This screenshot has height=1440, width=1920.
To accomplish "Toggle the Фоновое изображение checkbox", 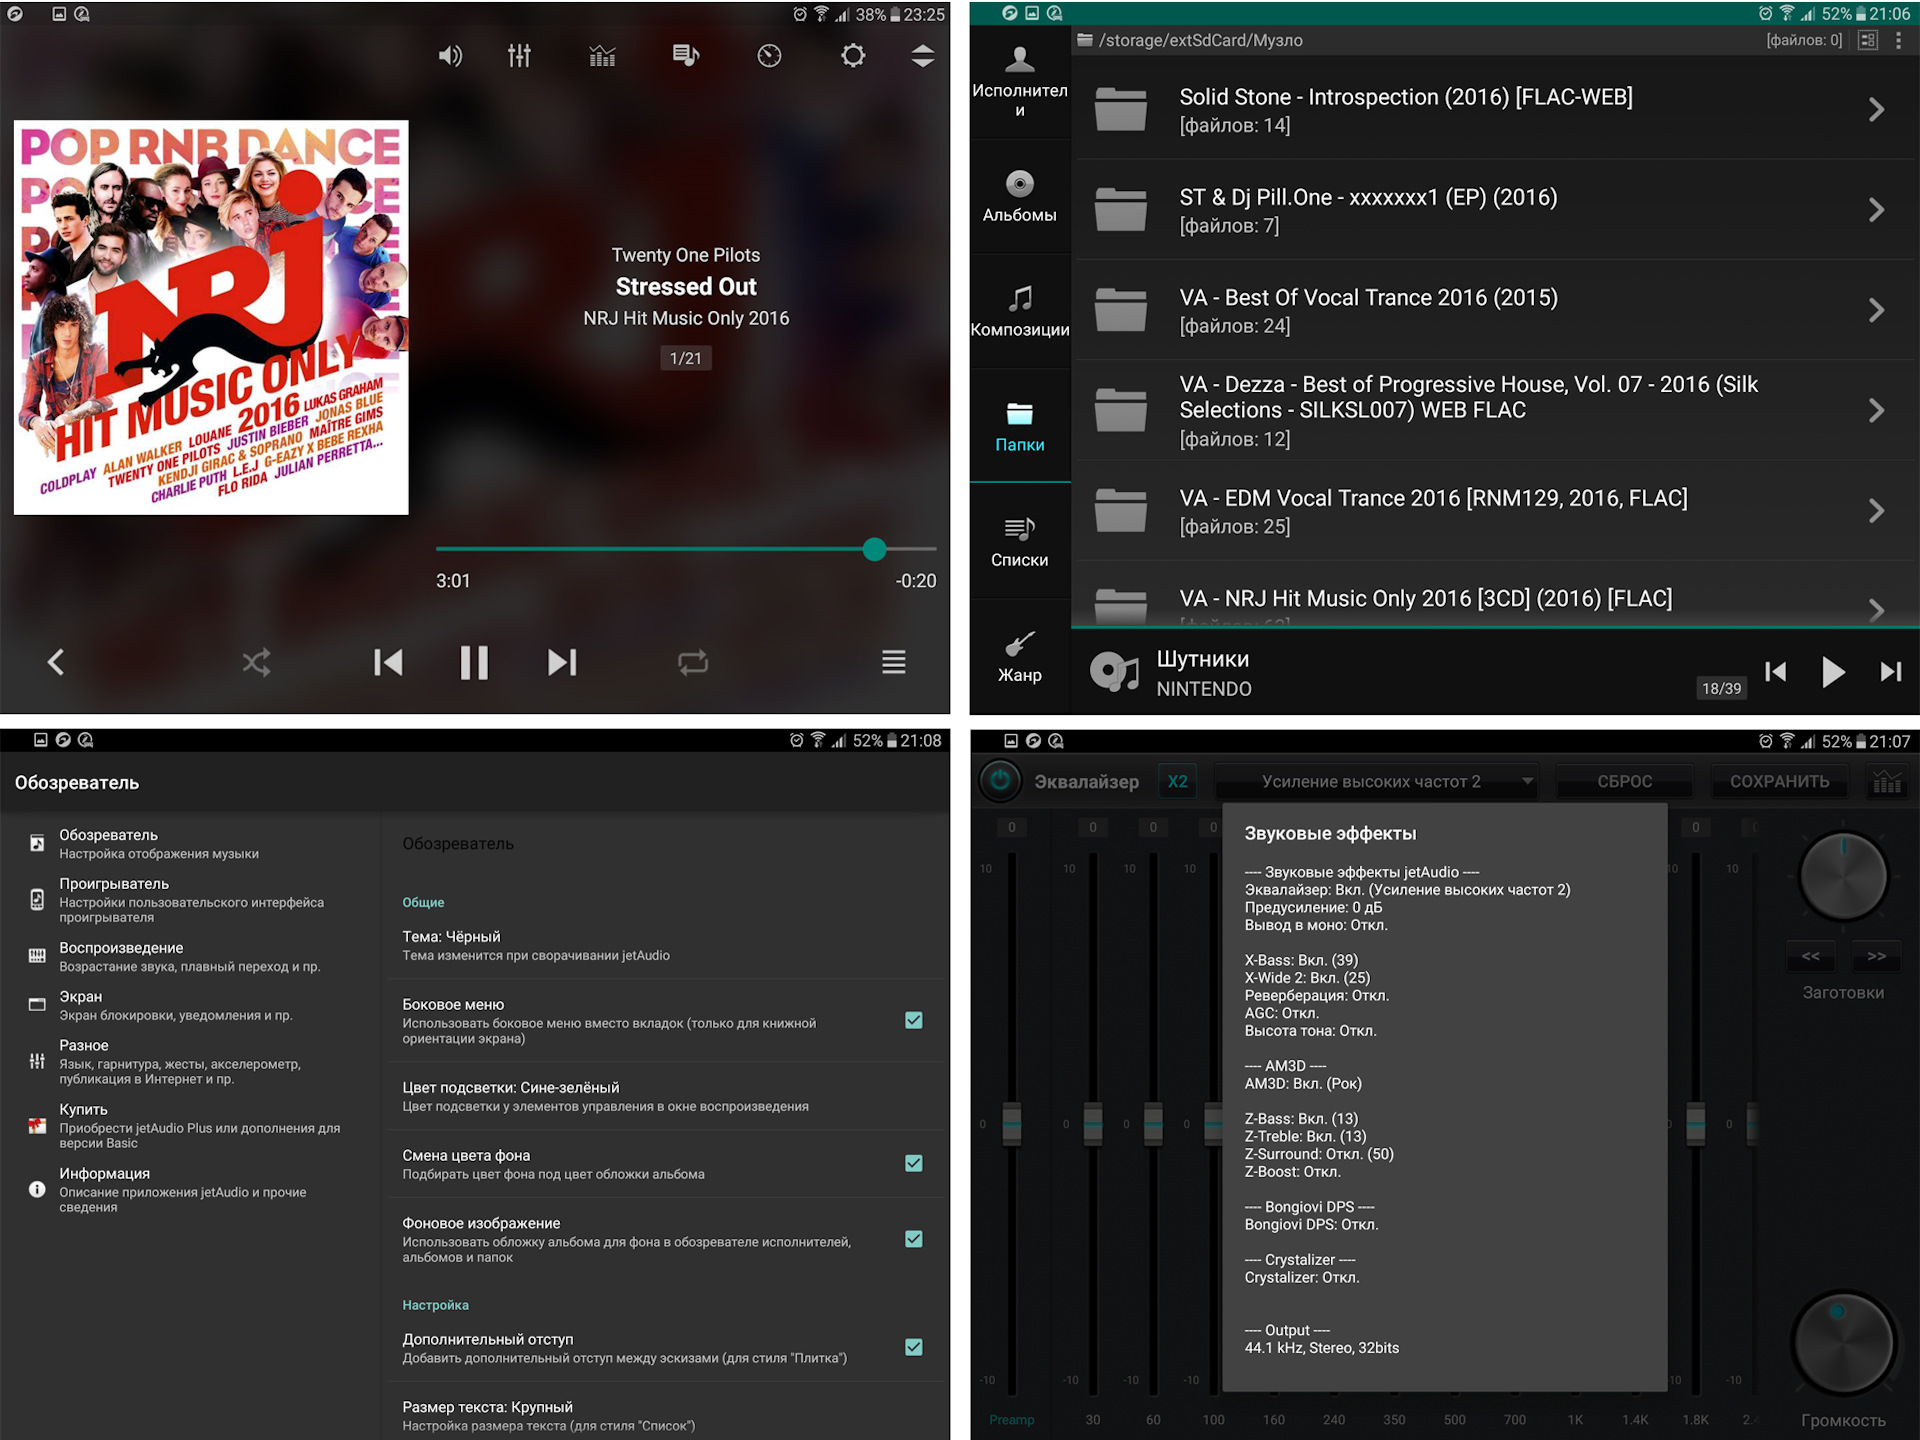I will click(x=914, y=1239).
